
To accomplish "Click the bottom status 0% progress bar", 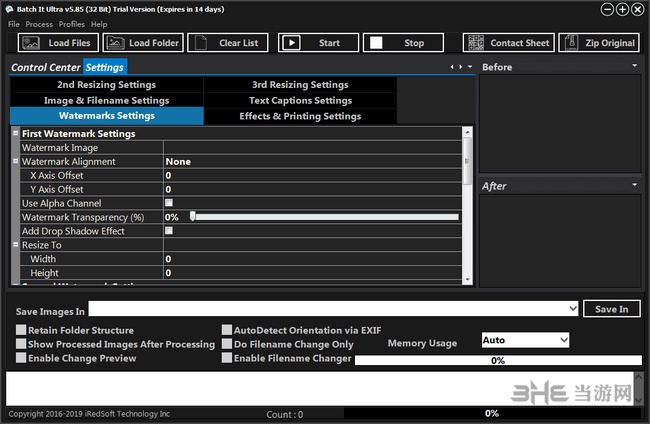I will (492, 413).
